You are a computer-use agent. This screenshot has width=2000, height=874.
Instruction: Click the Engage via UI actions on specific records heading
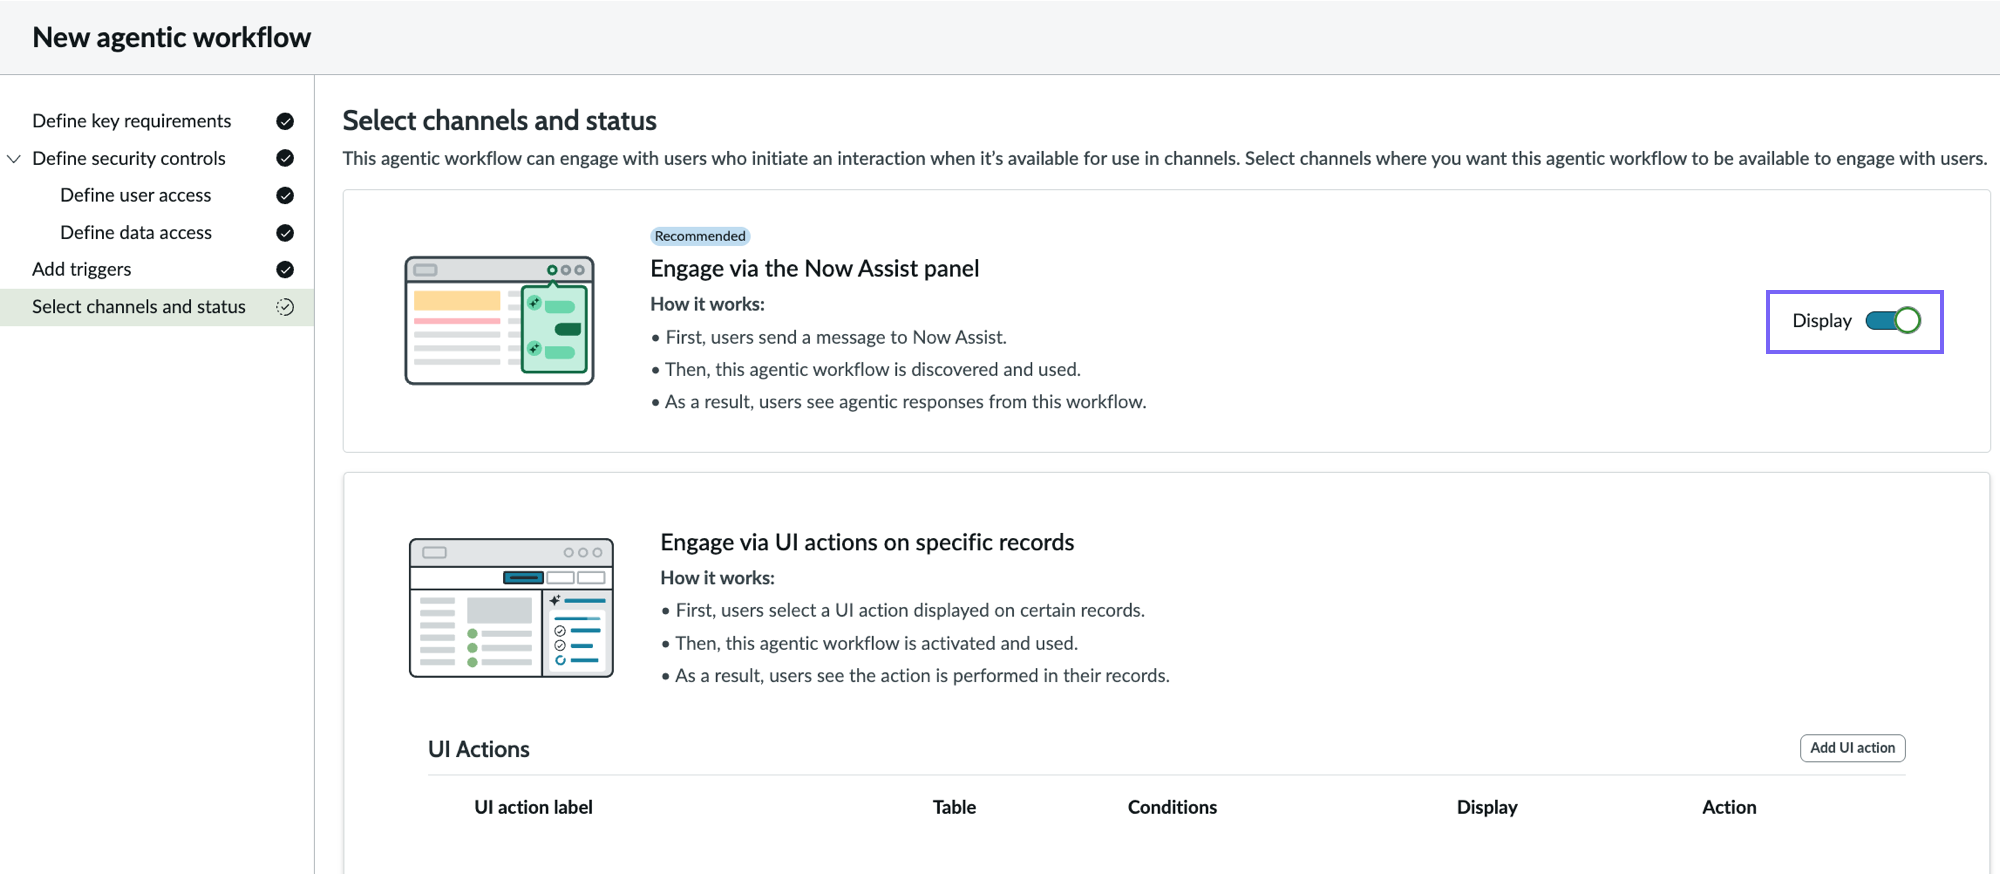[x=867, y=542]
